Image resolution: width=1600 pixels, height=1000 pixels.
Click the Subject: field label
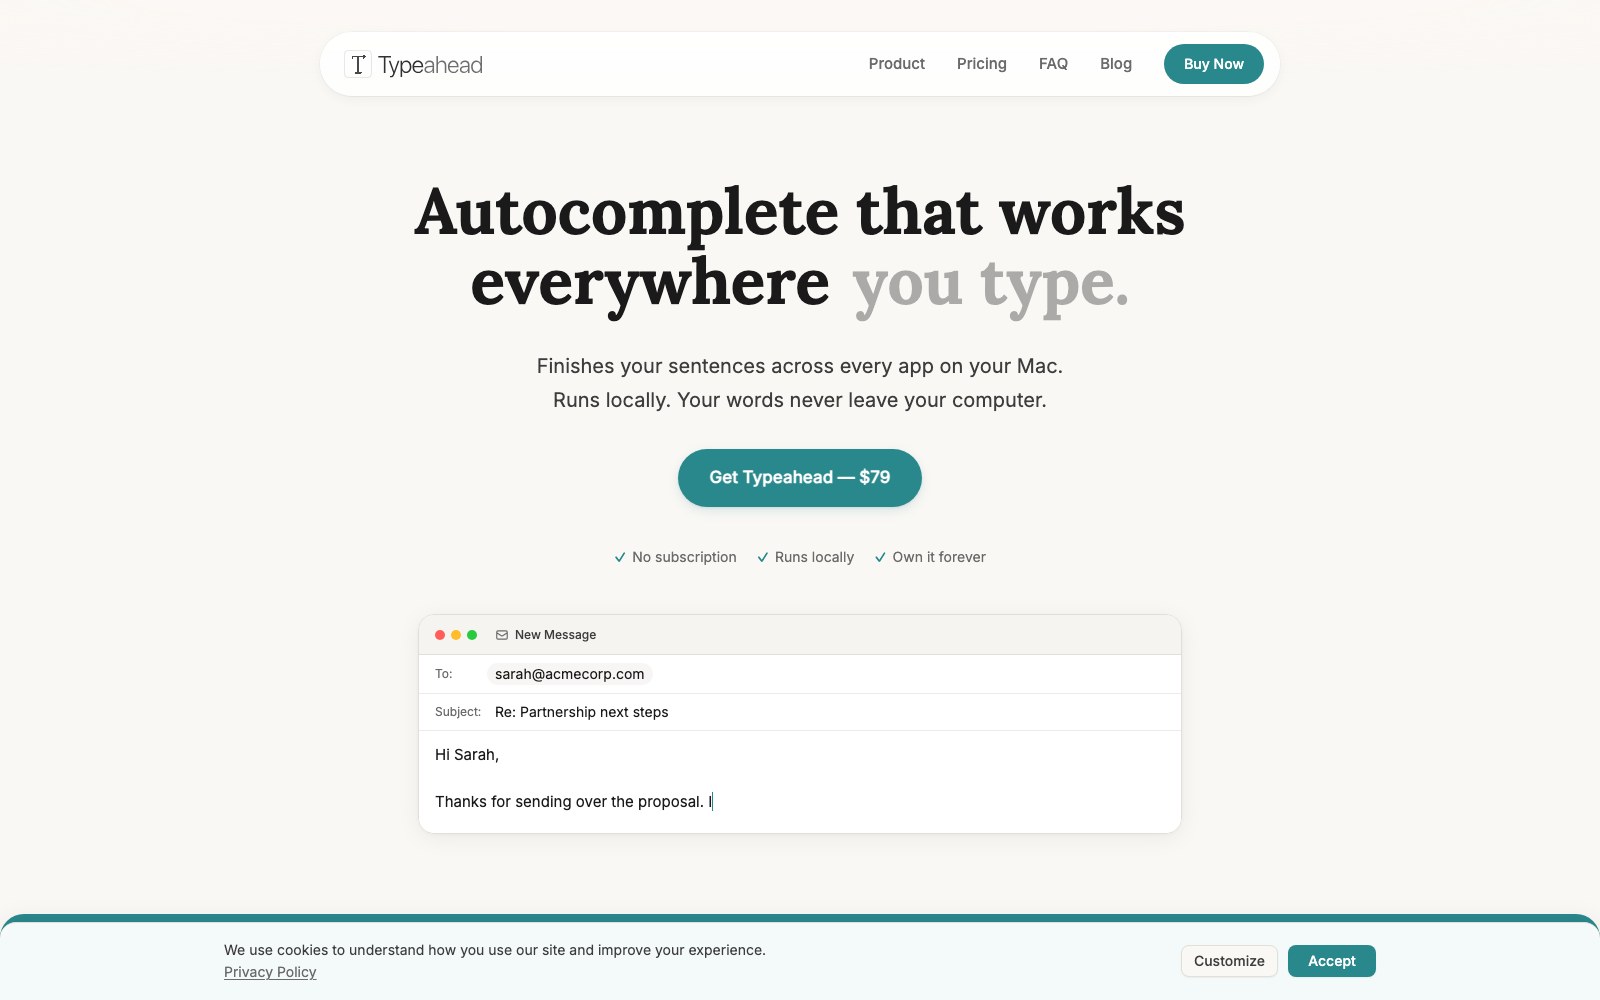coord(458,712)
